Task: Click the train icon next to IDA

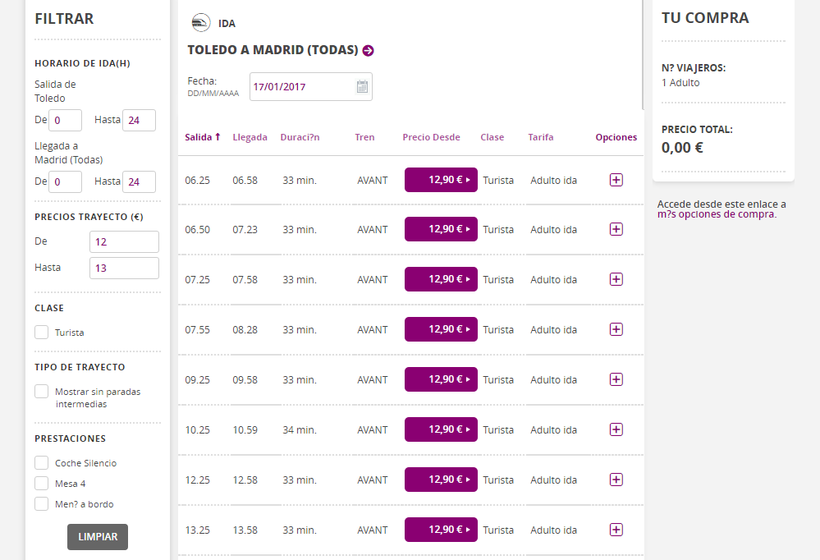Action: point(201,23)
